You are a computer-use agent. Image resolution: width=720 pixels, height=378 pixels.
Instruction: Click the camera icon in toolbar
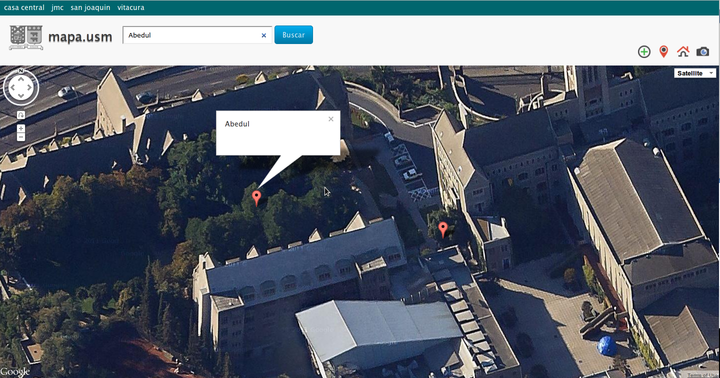click(x=703, y=51)
